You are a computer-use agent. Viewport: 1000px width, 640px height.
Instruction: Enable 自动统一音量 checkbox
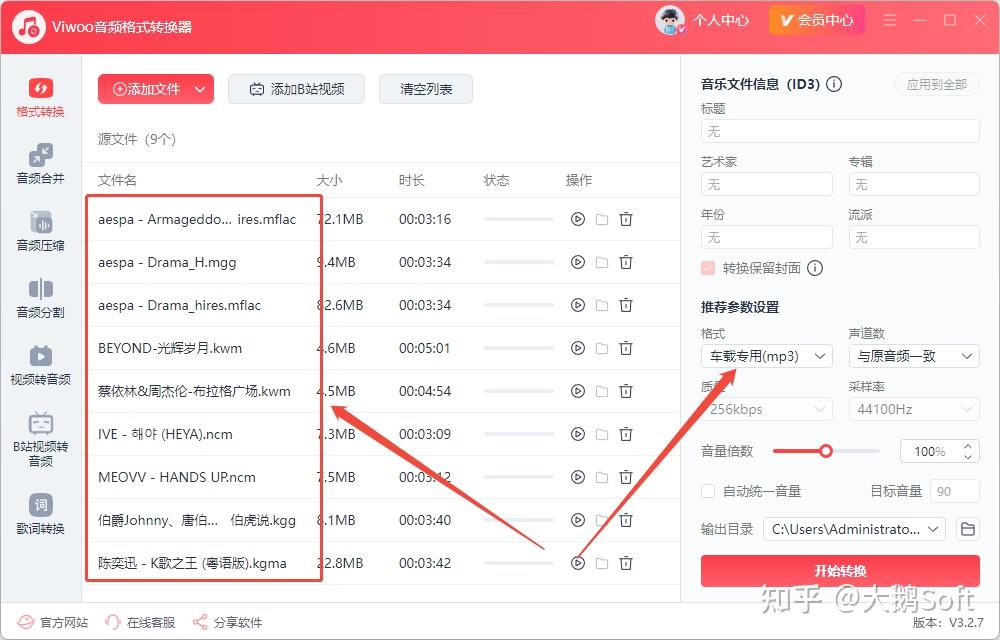pos(708,491)
